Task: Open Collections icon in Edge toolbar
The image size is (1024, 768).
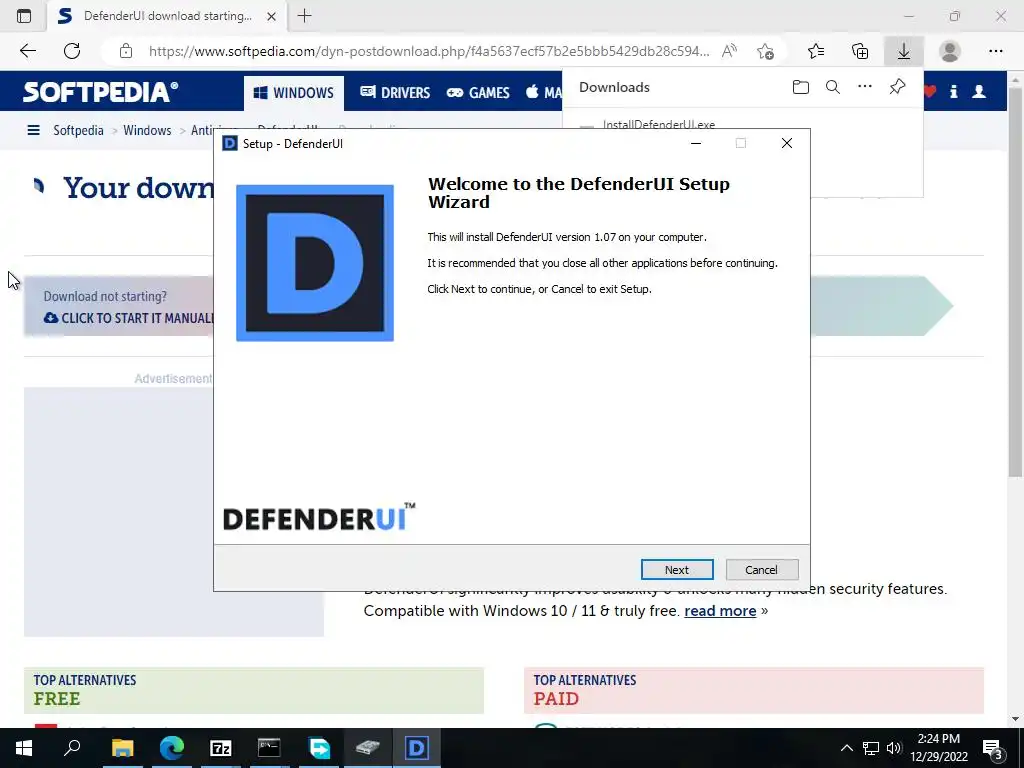Action: coord(860,51)
